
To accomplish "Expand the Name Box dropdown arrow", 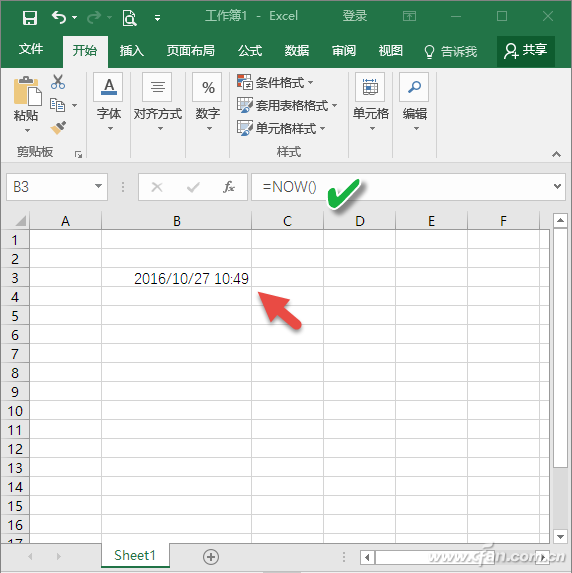I will click(98, 186).
